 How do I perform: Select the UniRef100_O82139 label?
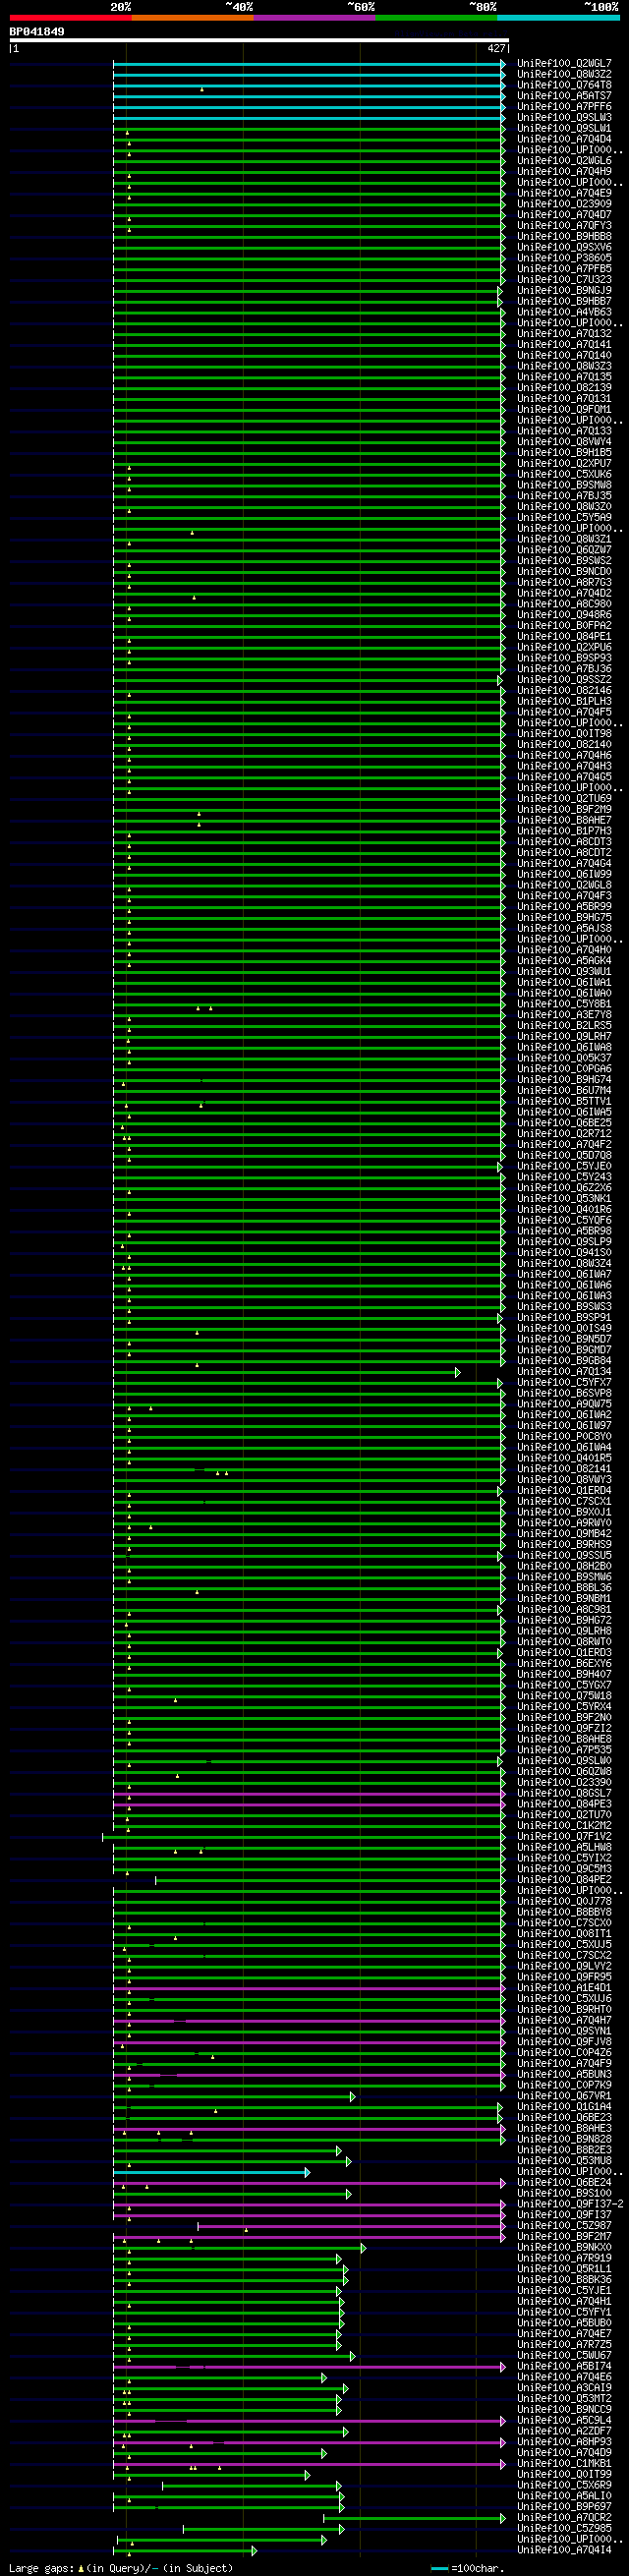click(x=564, y=388)
